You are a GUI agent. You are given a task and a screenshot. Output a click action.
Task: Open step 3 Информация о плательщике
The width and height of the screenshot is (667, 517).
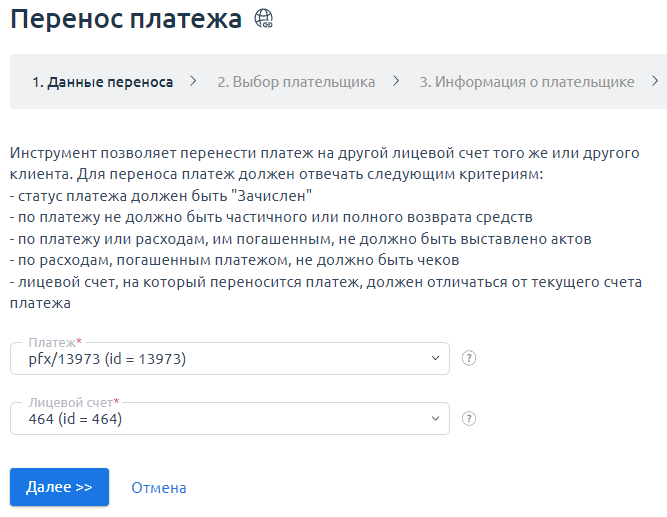tap(526, 82)
